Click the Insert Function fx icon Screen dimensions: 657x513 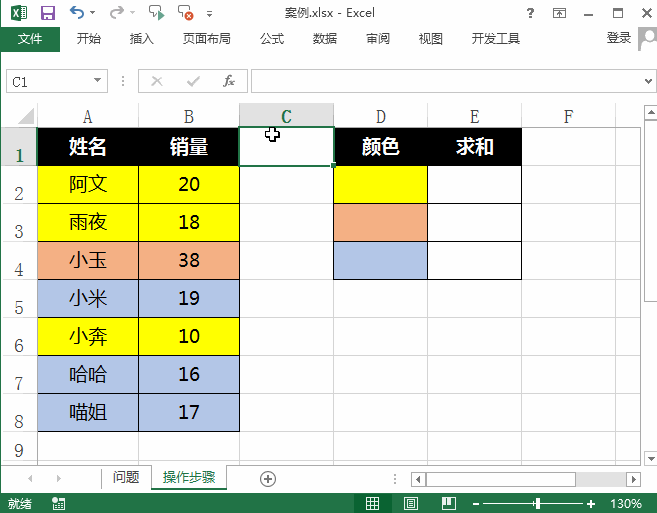(x=229, y=81)
